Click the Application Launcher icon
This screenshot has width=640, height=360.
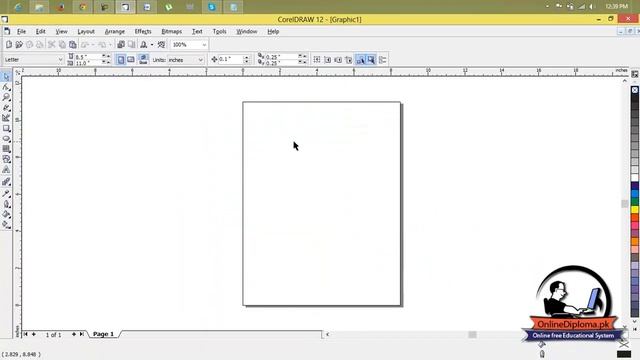tap(144, 44)
